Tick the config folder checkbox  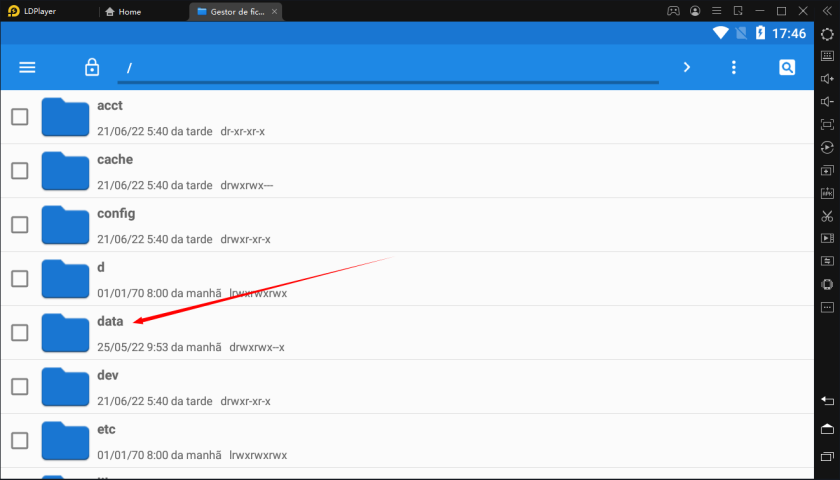point(20,224)
